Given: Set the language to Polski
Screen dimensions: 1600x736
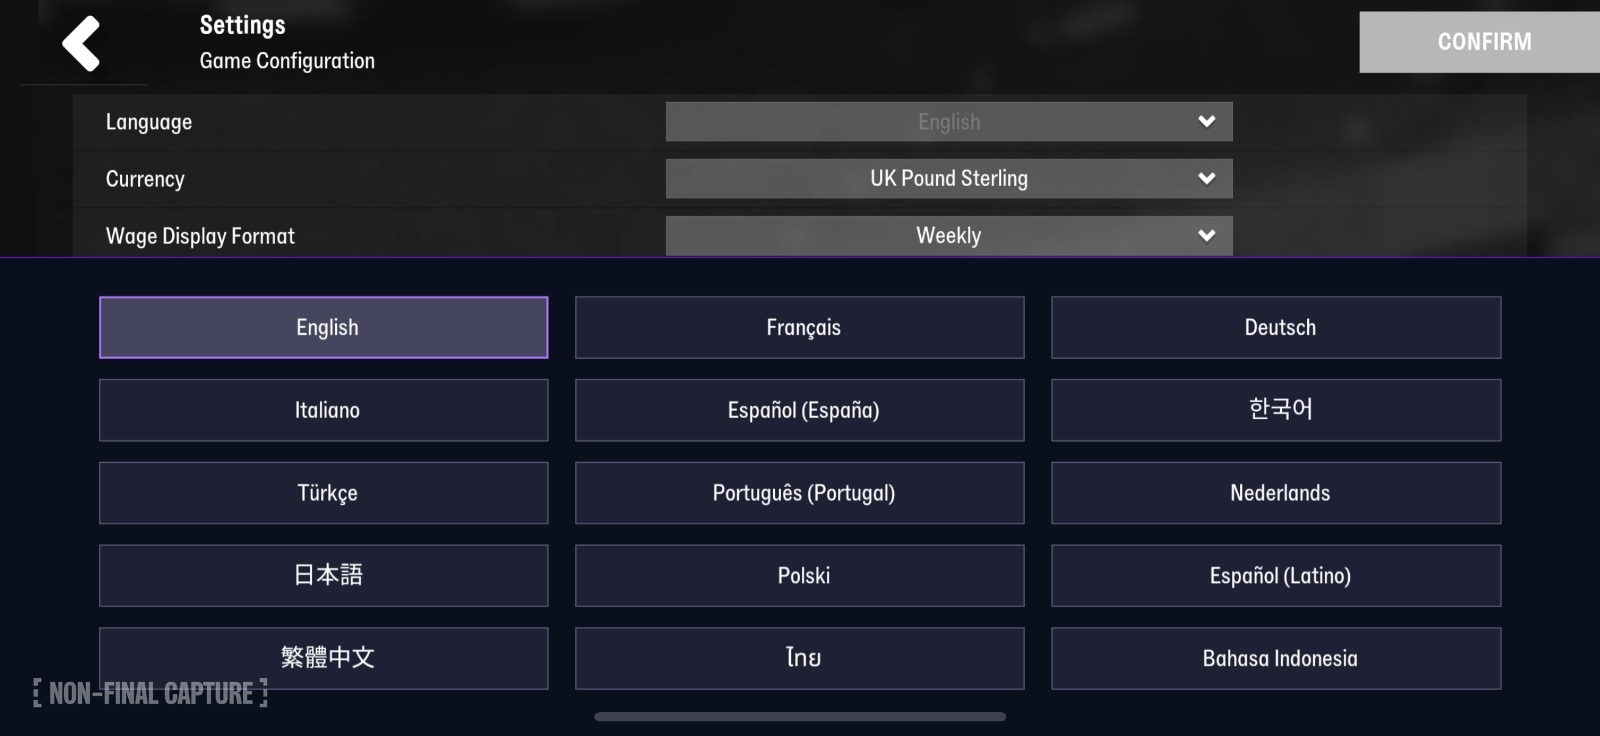Looking at the screenshot, I should click(799, 575).
